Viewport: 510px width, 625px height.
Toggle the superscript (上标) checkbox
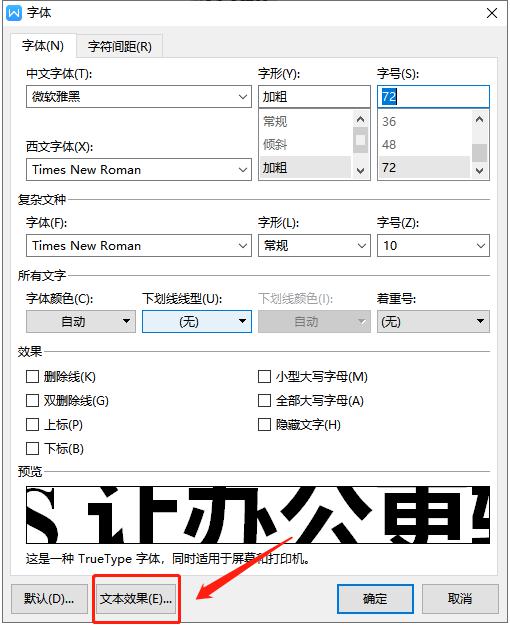click(x=32, y=425)
